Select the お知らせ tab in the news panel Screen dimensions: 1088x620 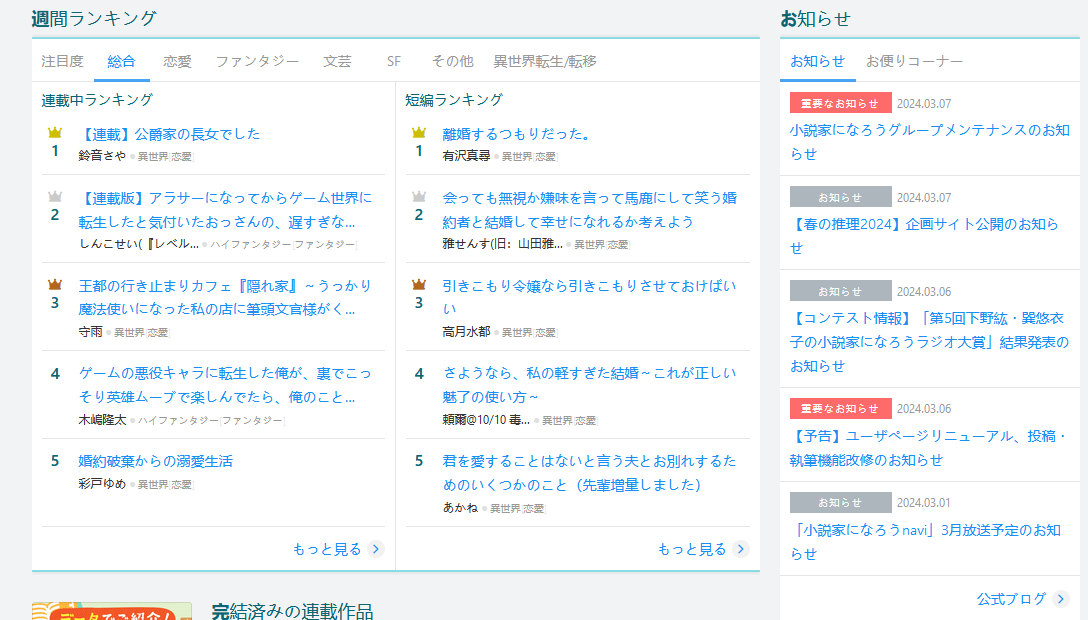817,61
